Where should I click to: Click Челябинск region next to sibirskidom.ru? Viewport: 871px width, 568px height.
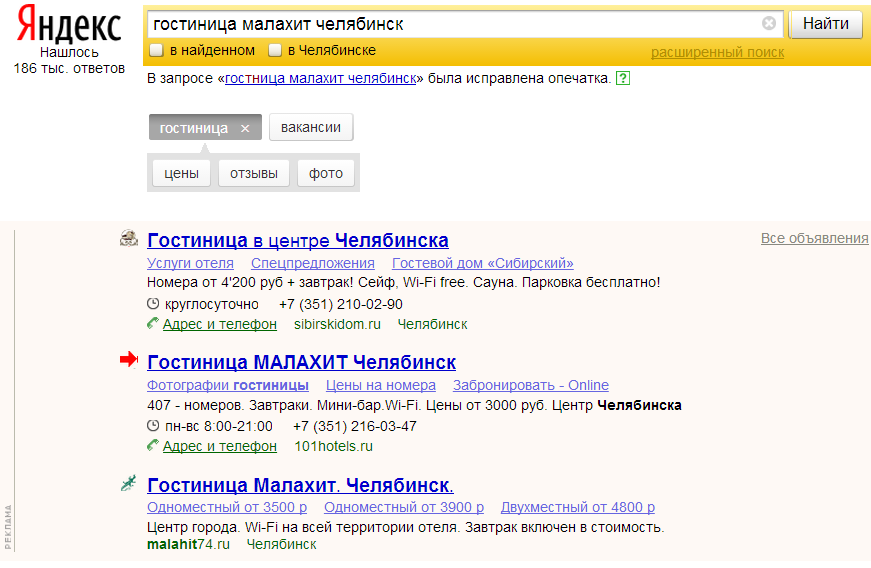click(433, 324)
